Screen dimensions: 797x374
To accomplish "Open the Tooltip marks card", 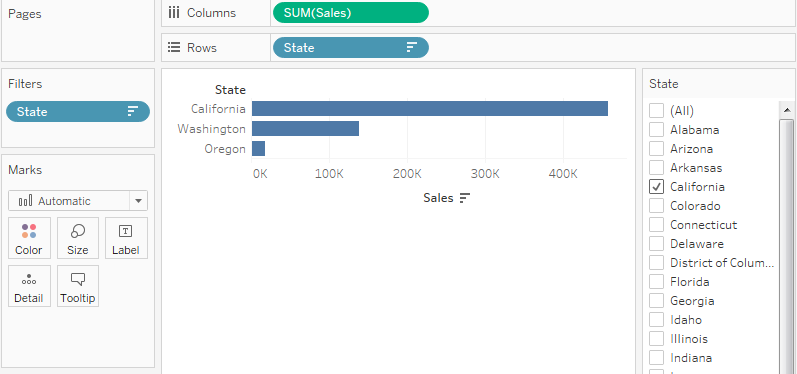I will pyautogui.click(x=78, y=286).
